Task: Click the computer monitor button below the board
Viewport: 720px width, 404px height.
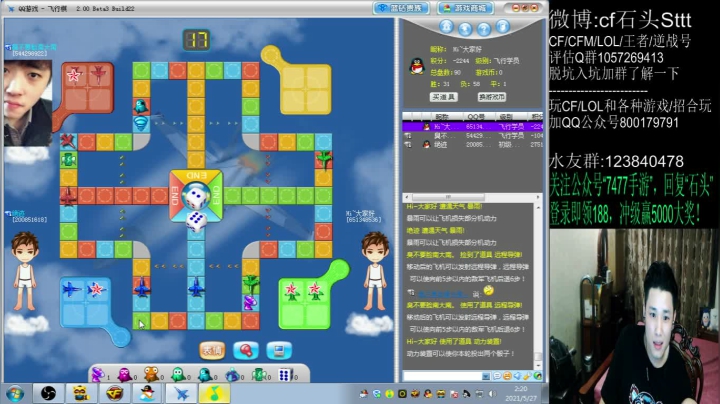Action: coord(279,351)
